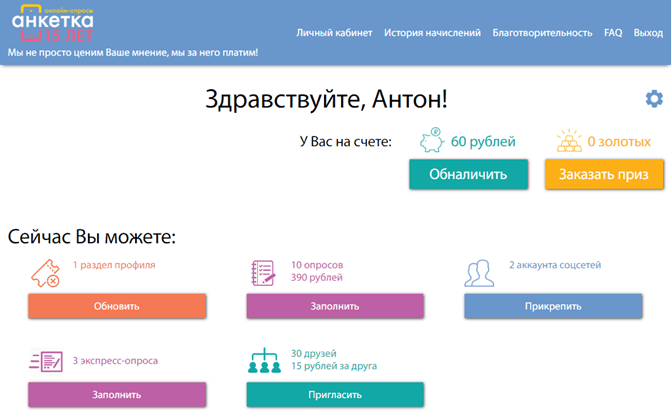Click the orange Обновить button

[x=117, y=306]
